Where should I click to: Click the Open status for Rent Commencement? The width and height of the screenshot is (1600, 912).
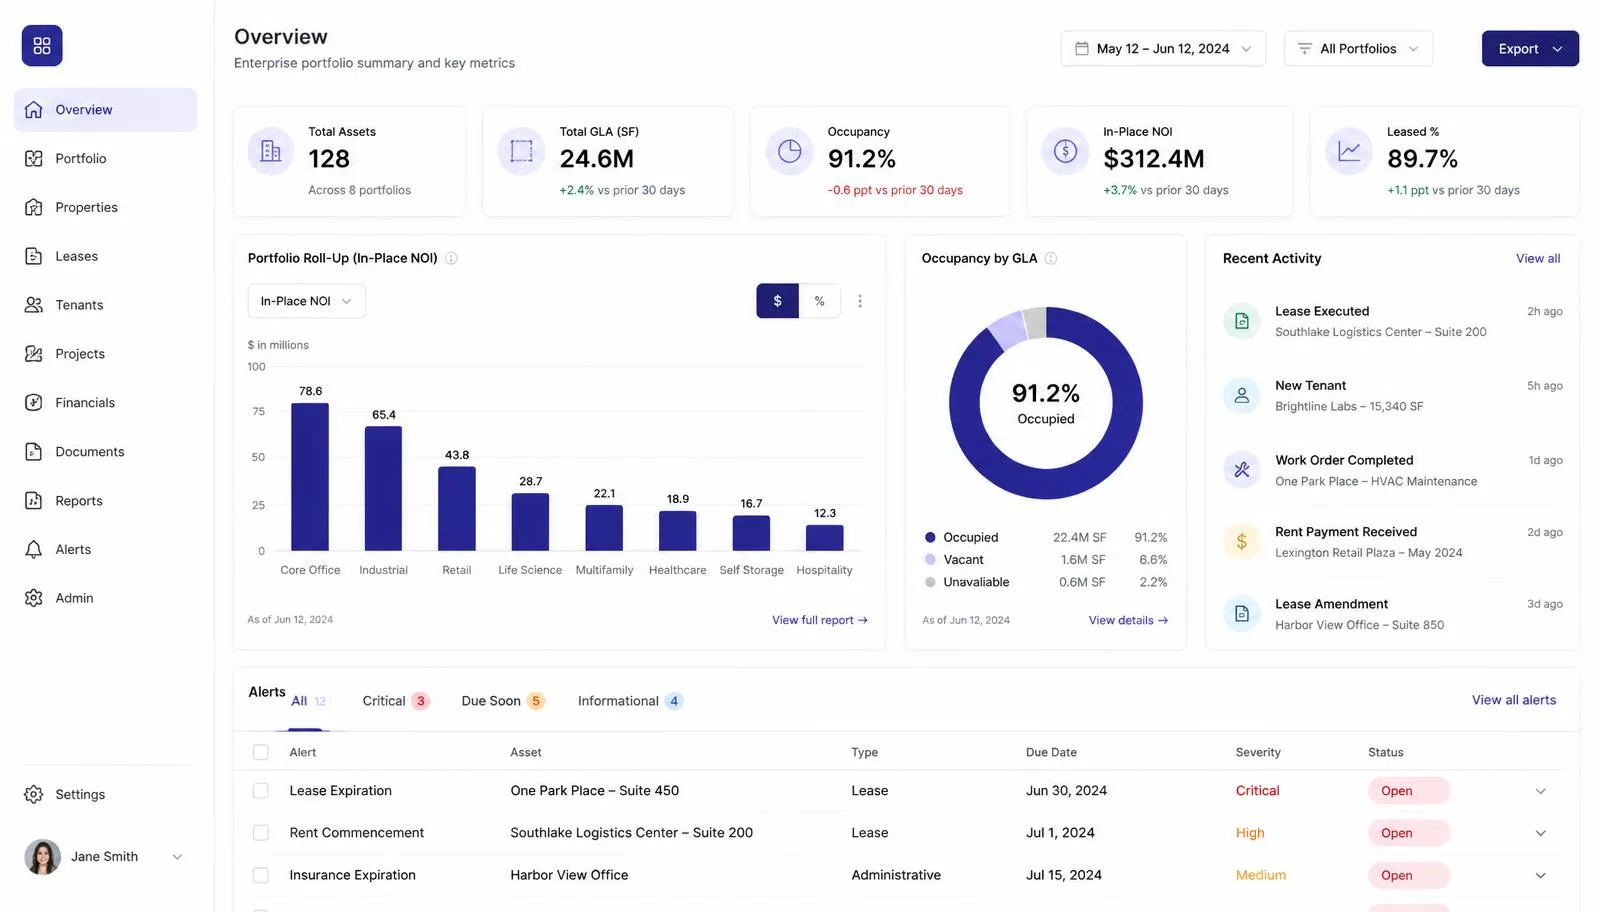[x=1408, y=833]
